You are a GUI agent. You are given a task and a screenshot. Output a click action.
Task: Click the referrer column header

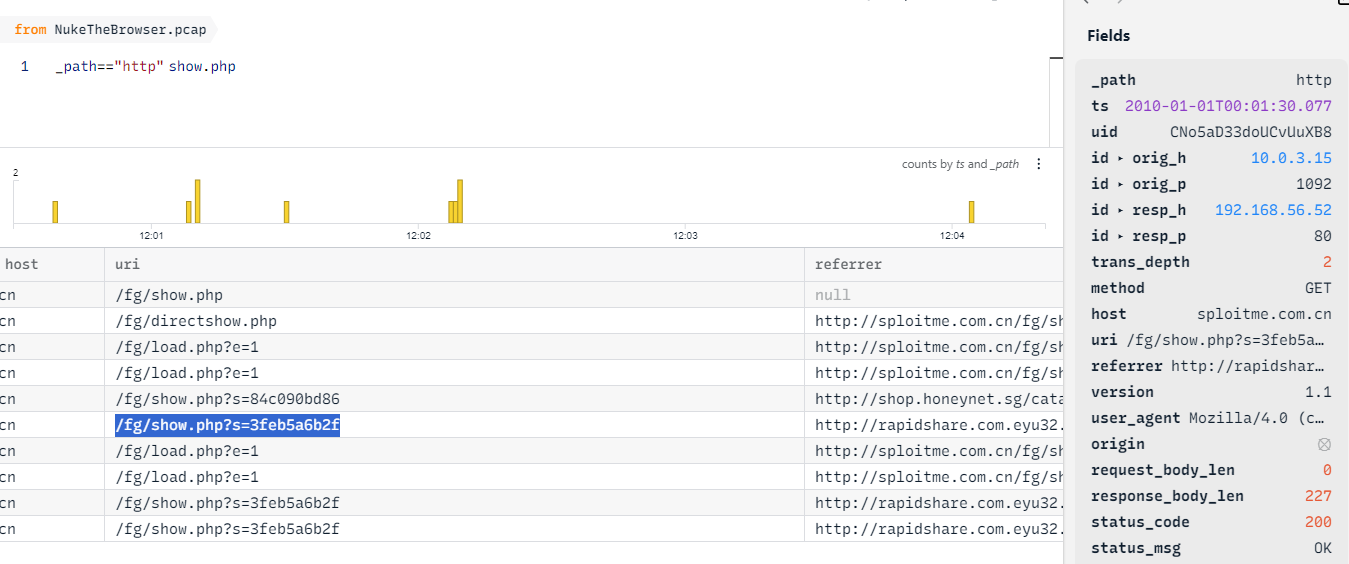pos(932,265)
